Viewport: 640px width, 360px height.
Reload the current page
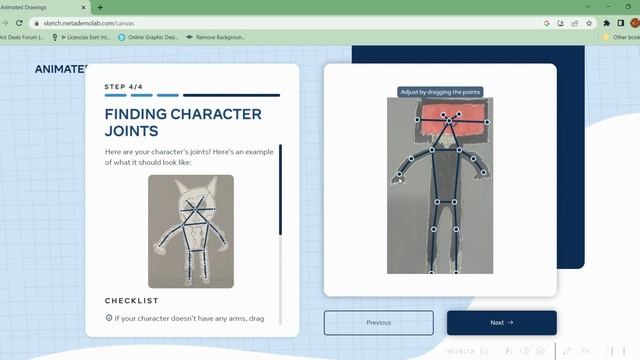(x=19, y=23)
